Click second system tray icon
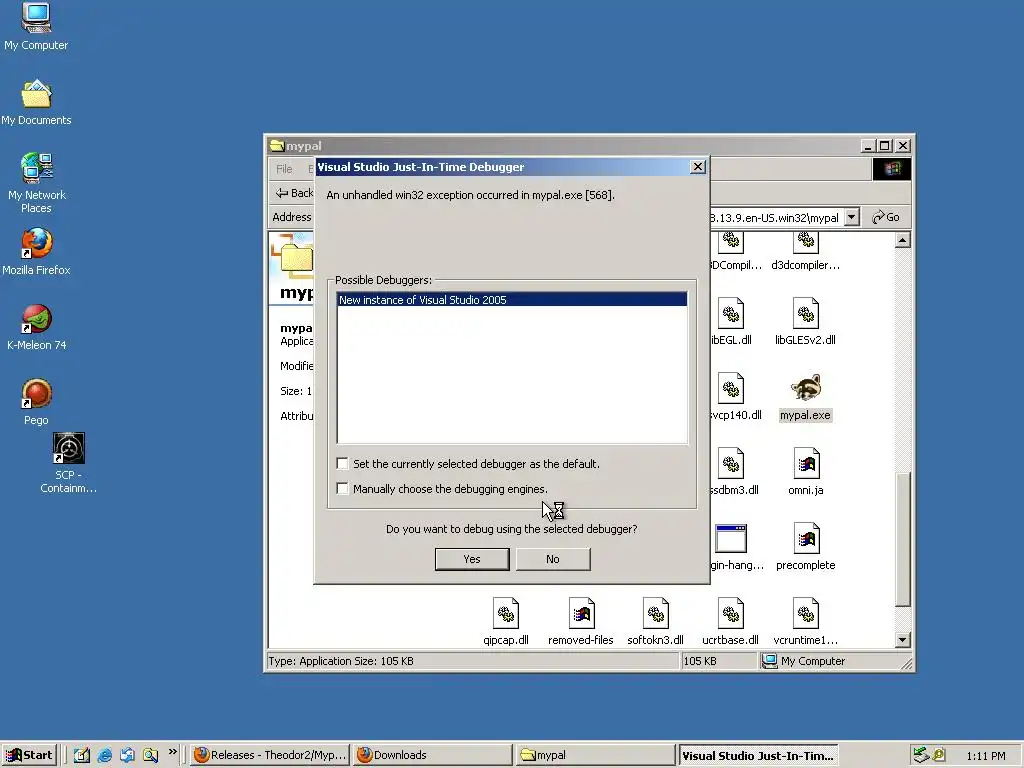Screen dimensions: 1024x768 point(938,755)
